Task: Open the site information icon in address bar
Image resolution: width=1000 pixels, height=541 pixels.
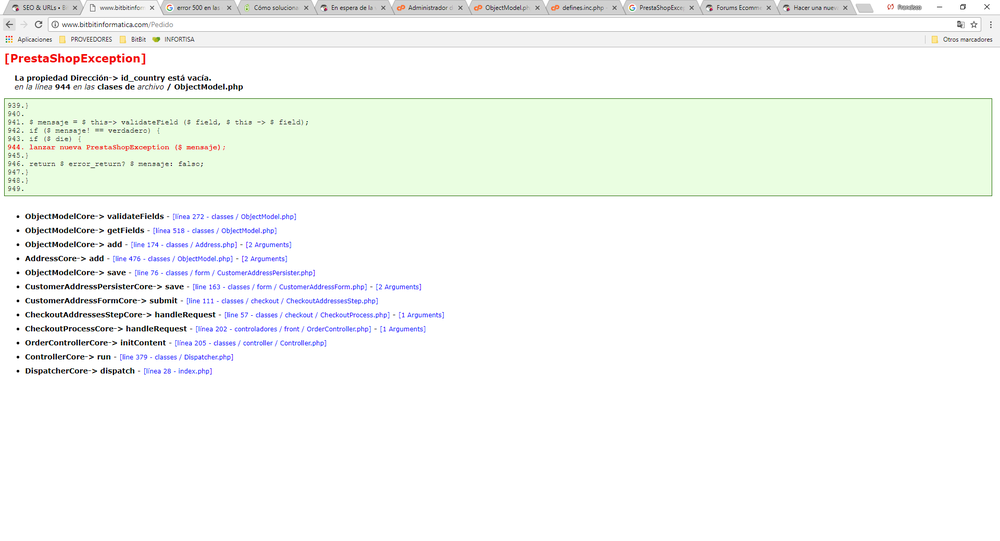Action: click(55, 24)
